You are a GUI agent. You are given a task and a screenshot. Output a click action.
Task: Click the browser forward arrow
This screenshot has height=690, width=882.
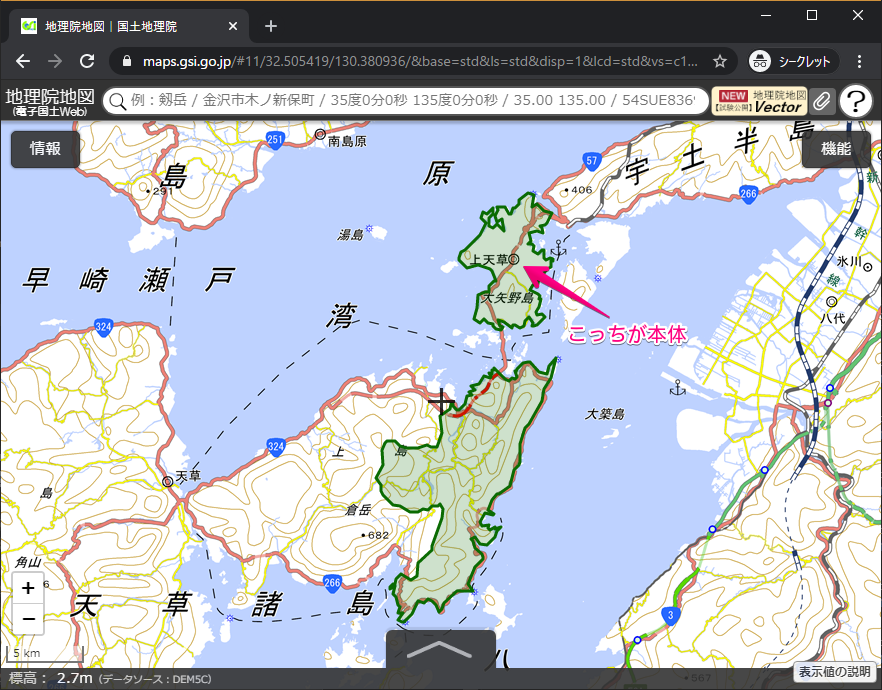point(55,61)
